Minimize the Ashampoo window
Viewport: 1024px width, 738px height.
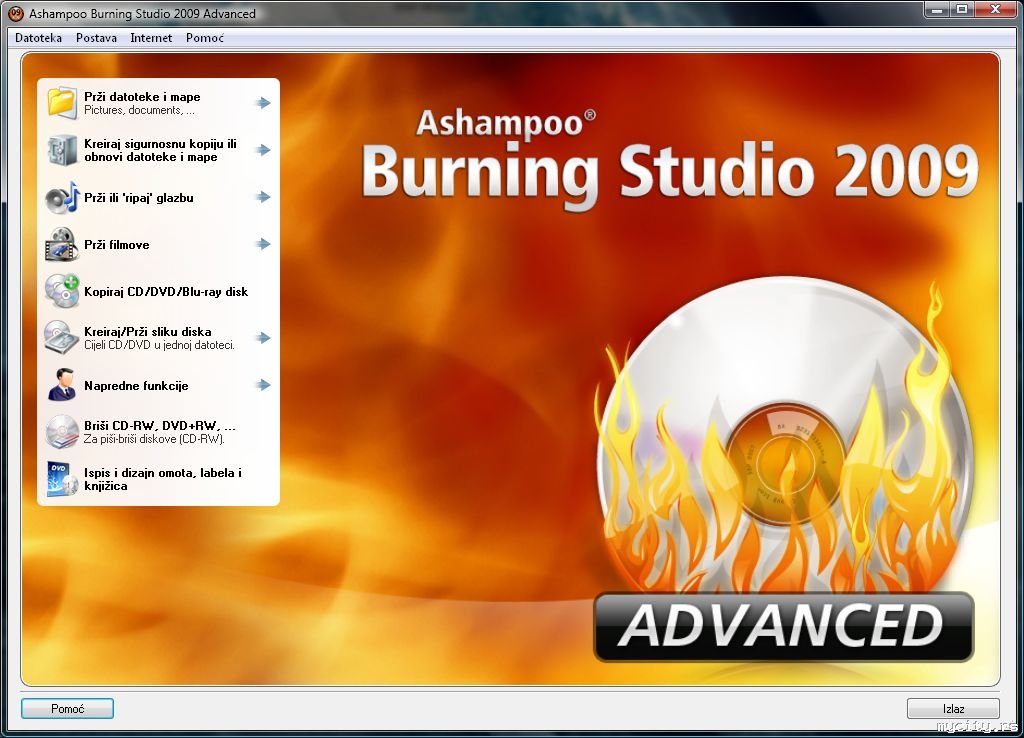point(938,9)
